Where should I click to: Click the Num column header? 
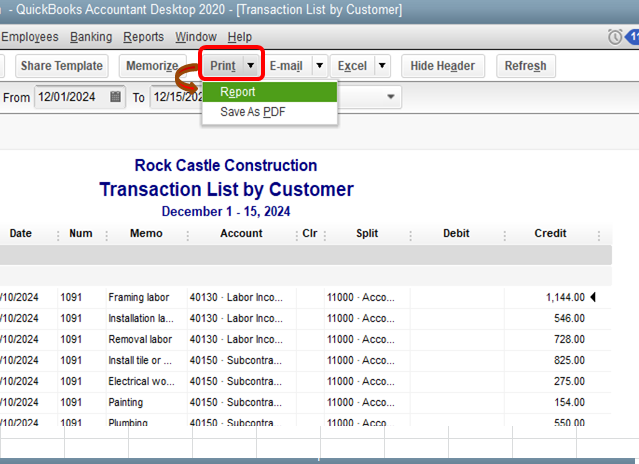point(81,233)
